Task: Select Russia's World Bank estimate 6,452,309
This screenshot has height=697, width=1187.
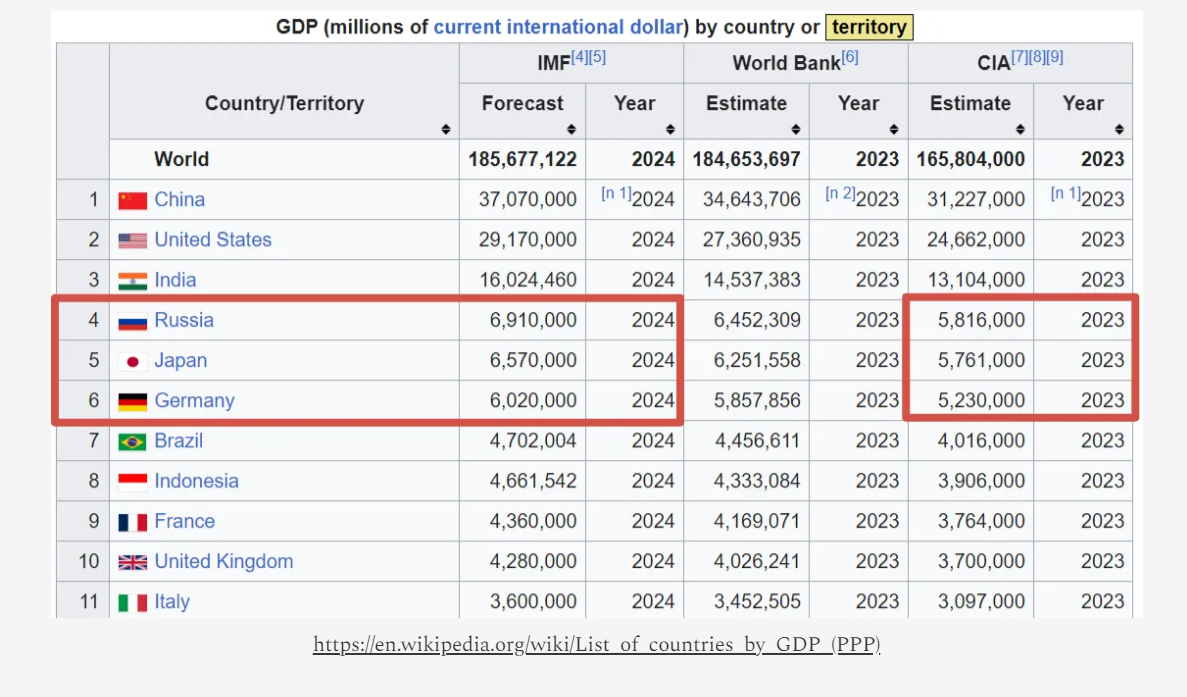Action: pos(757,319)
